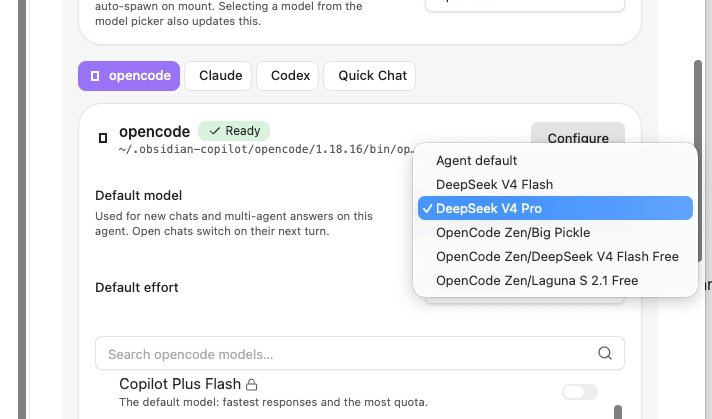The width and height of the screenshot is (712, 419).
Task: Click the search magnifier icon
Action: (605, 353)
